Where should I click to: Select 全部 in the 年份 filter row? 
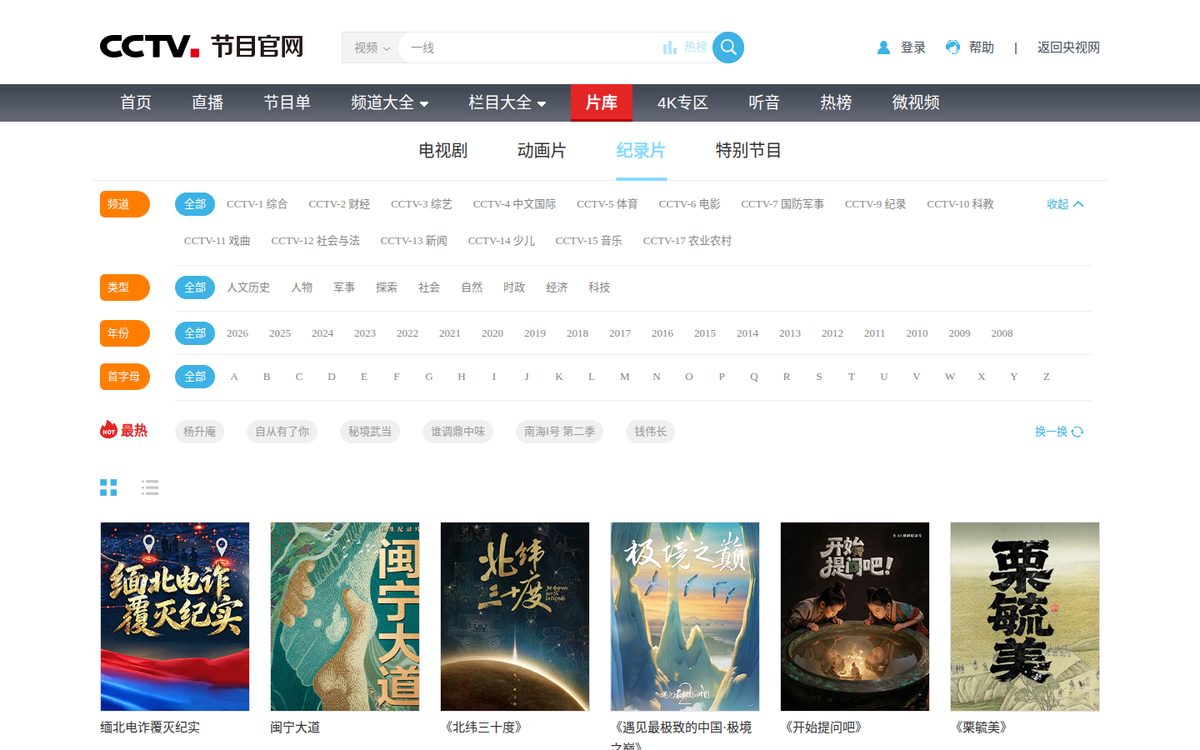195,333
